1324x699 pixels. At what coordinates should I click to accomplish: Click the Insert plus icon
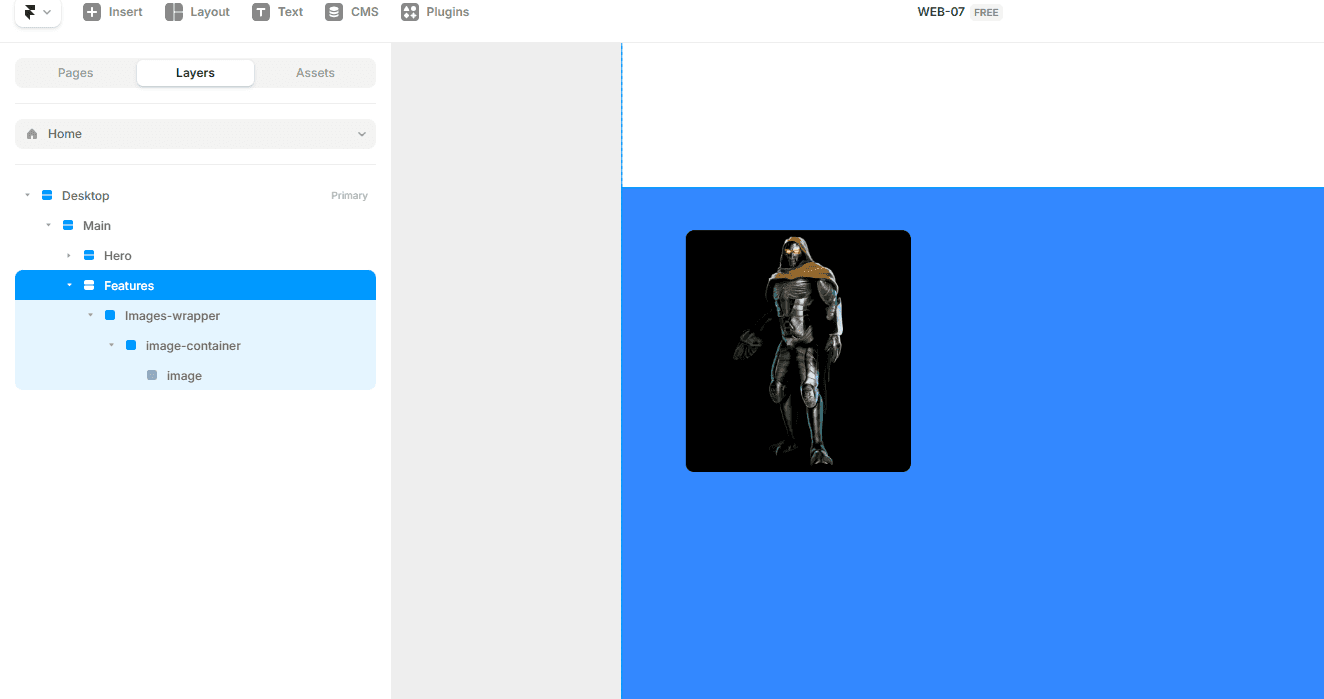(x=92, y=12)
